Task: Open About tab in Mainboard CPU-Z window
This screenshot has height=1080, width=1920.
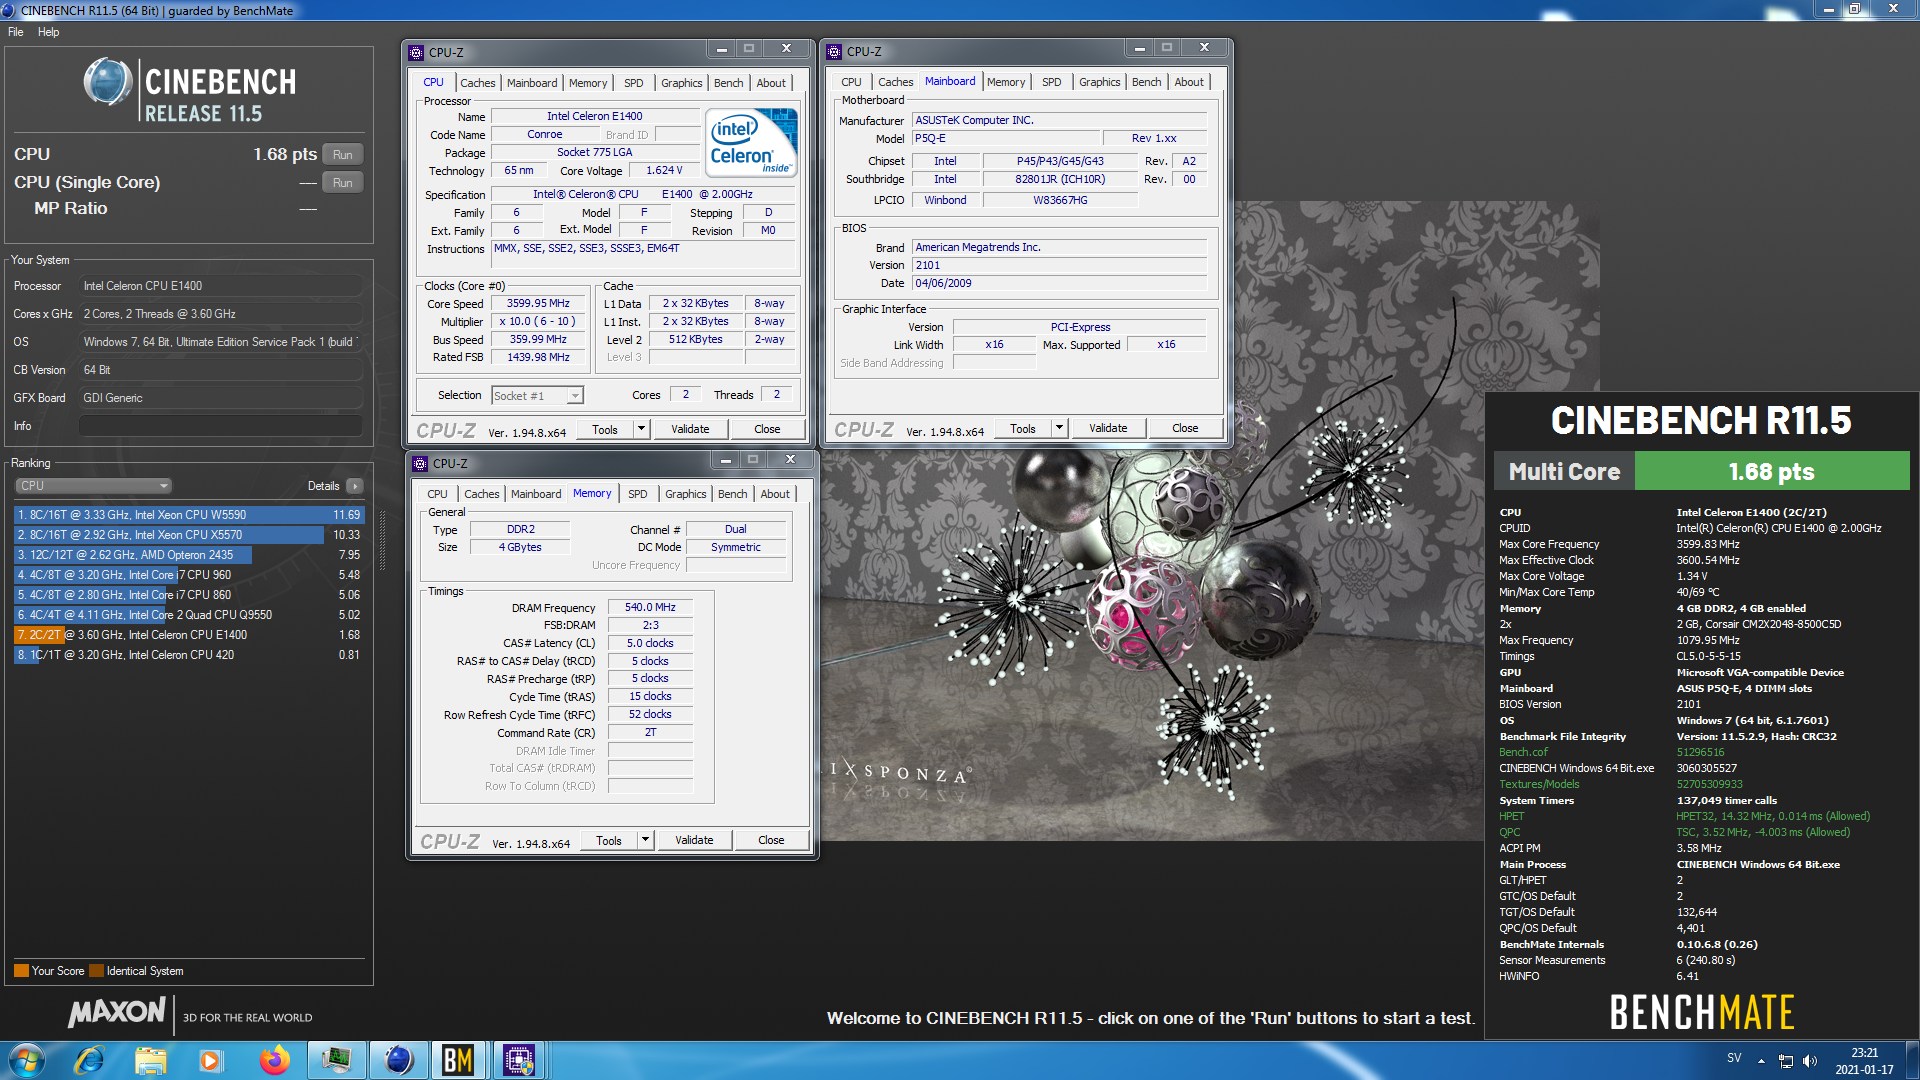Action: pyautogui.click(x=1189, y=82)
